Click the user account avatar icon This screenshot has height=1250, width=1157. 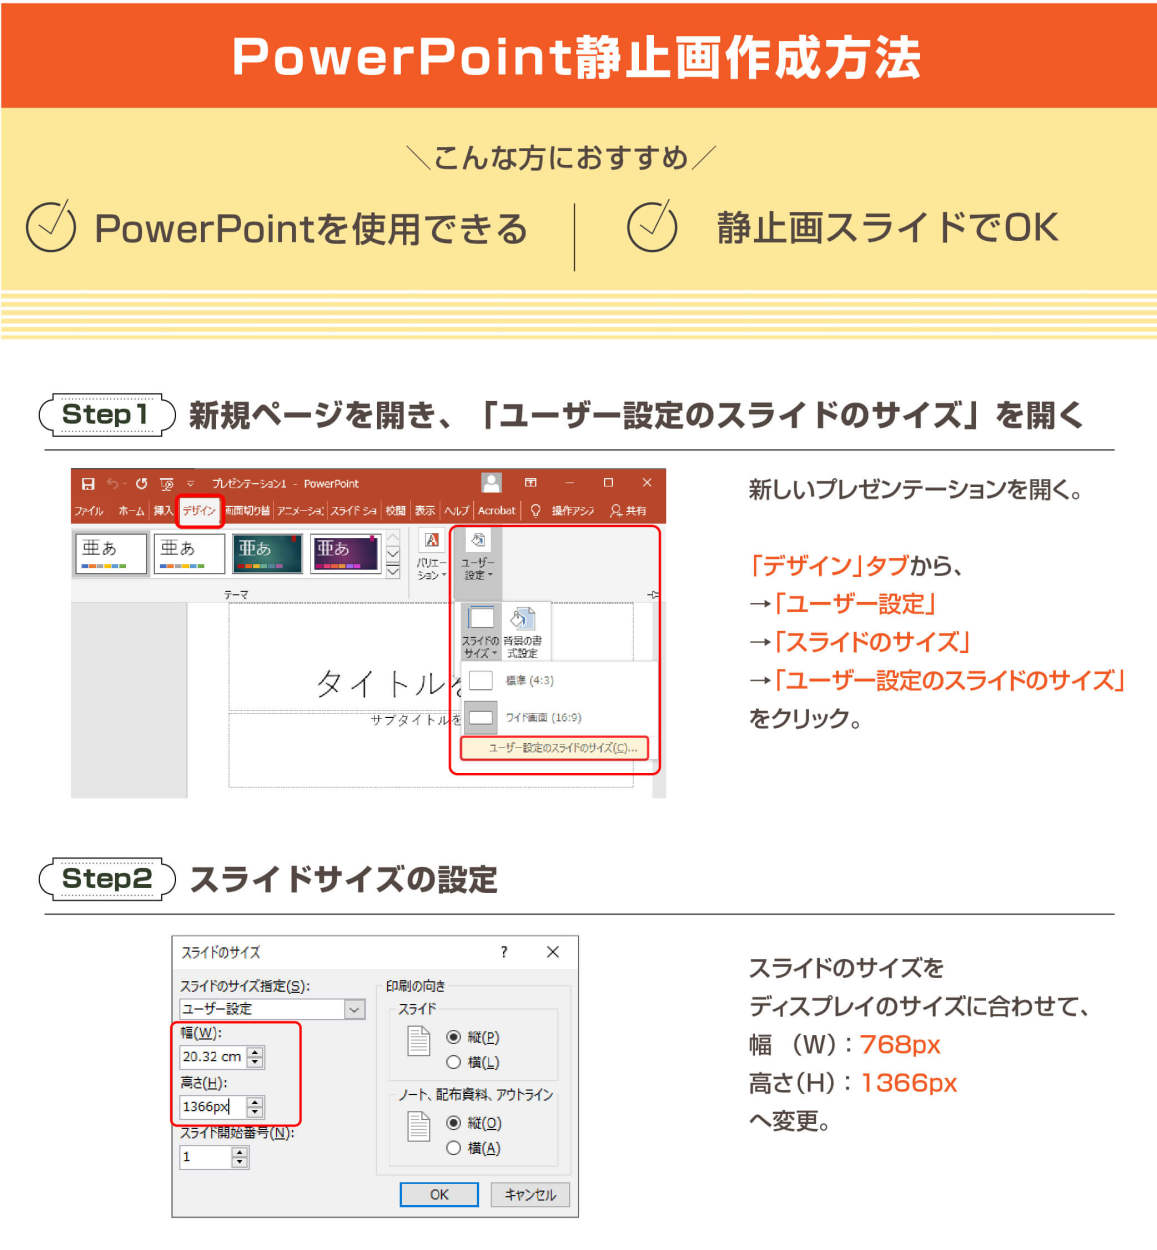tap(491, 483)
